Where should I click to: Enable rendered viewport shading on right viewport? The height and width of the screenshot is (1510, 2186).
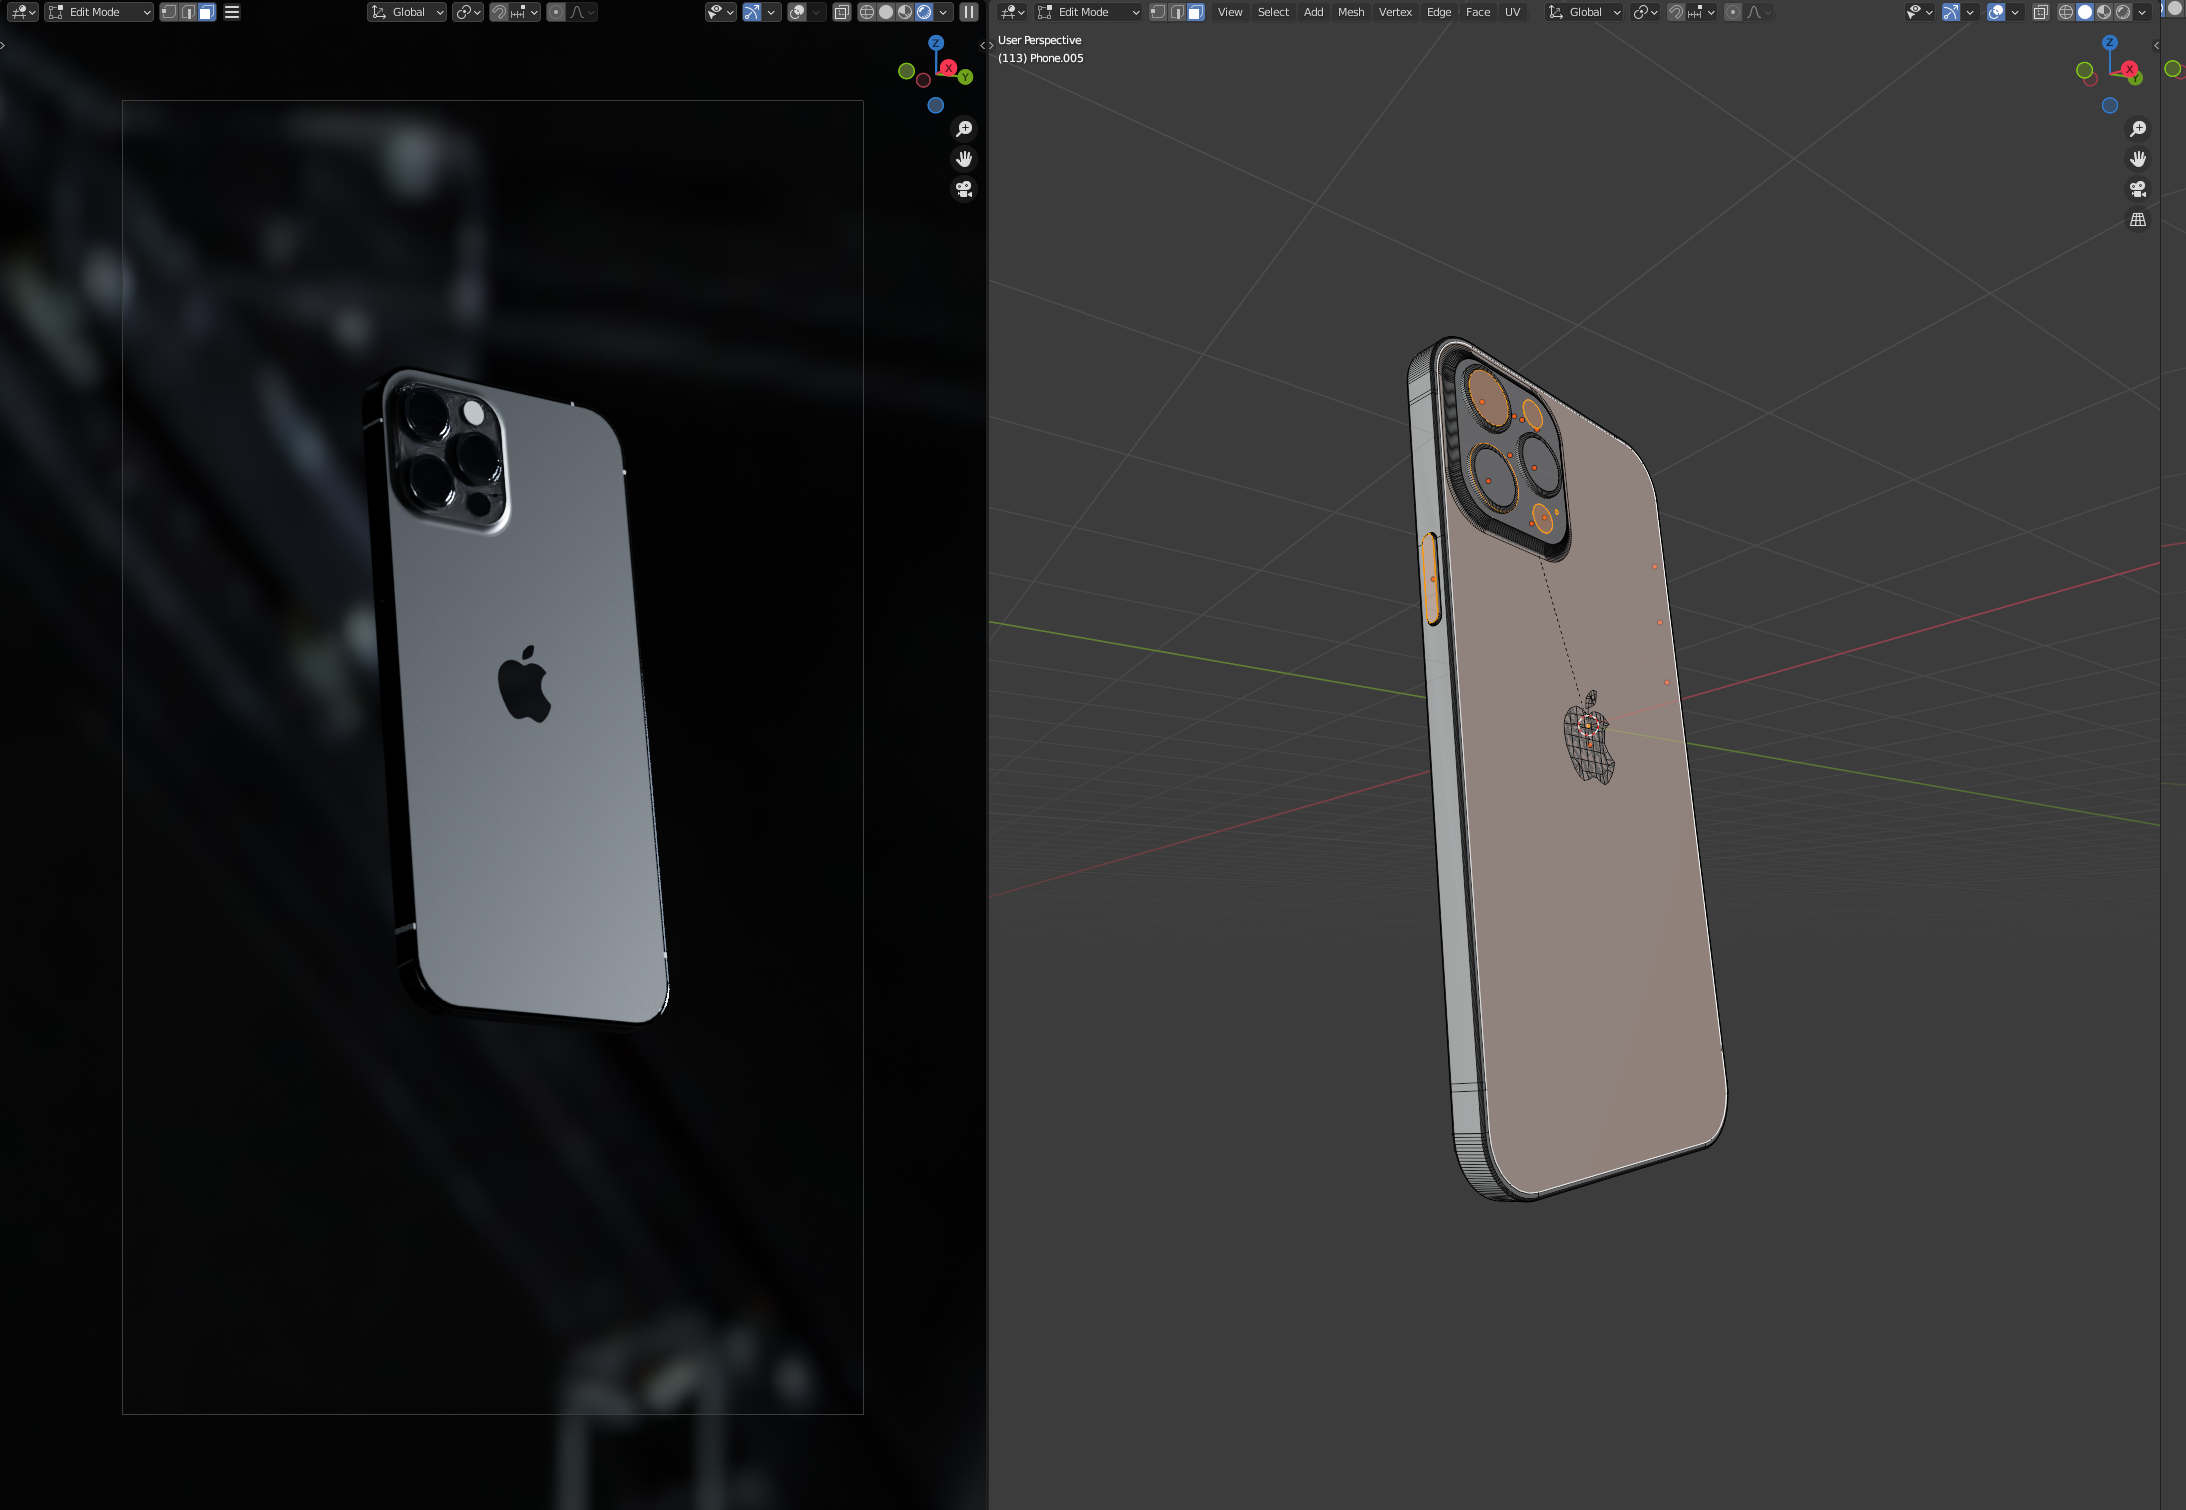[x=2122, y=12]
